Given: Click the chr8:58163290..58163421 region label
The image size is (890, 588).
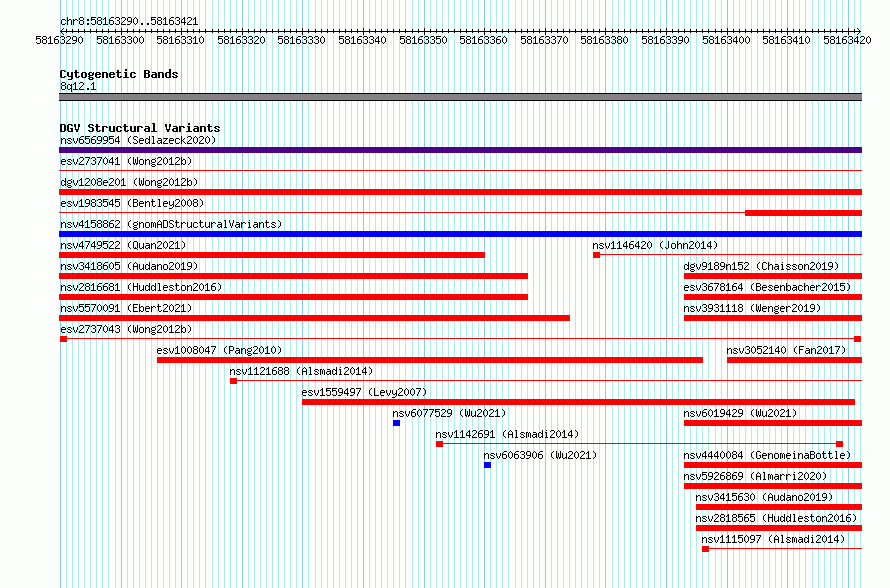Looking at the screenshot, I should pos(129,21).
